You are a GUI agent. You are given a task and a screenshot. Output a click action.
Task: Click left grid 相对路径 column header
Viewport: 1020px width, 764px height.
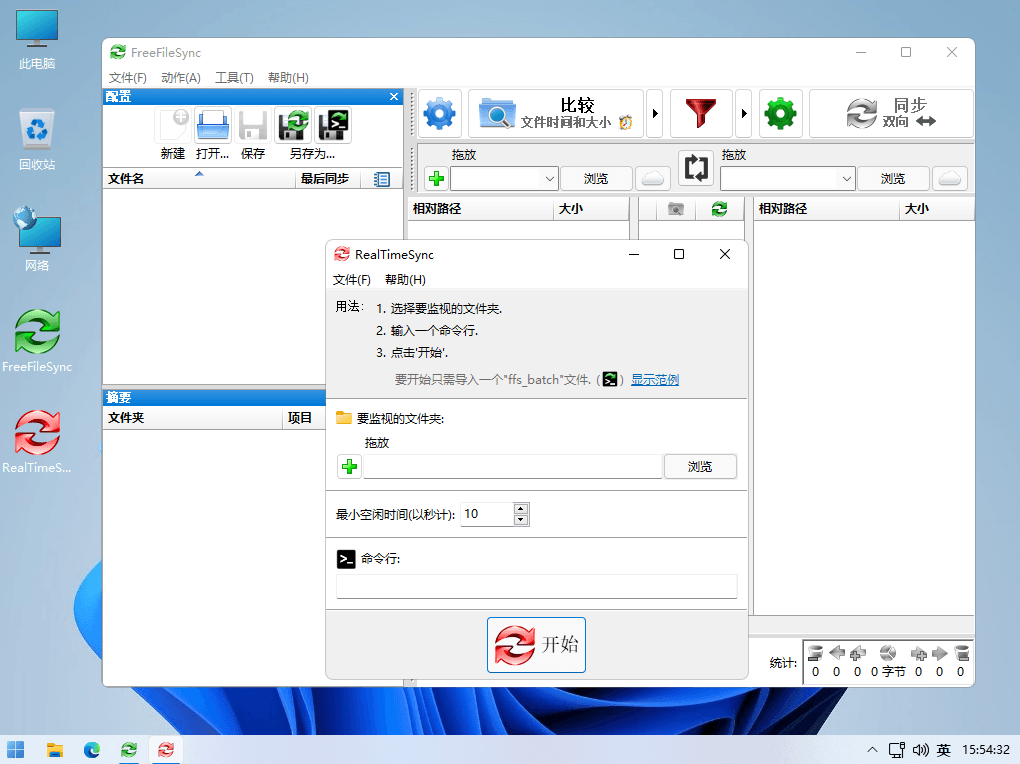pyautogui.click(x=480, y=209)
